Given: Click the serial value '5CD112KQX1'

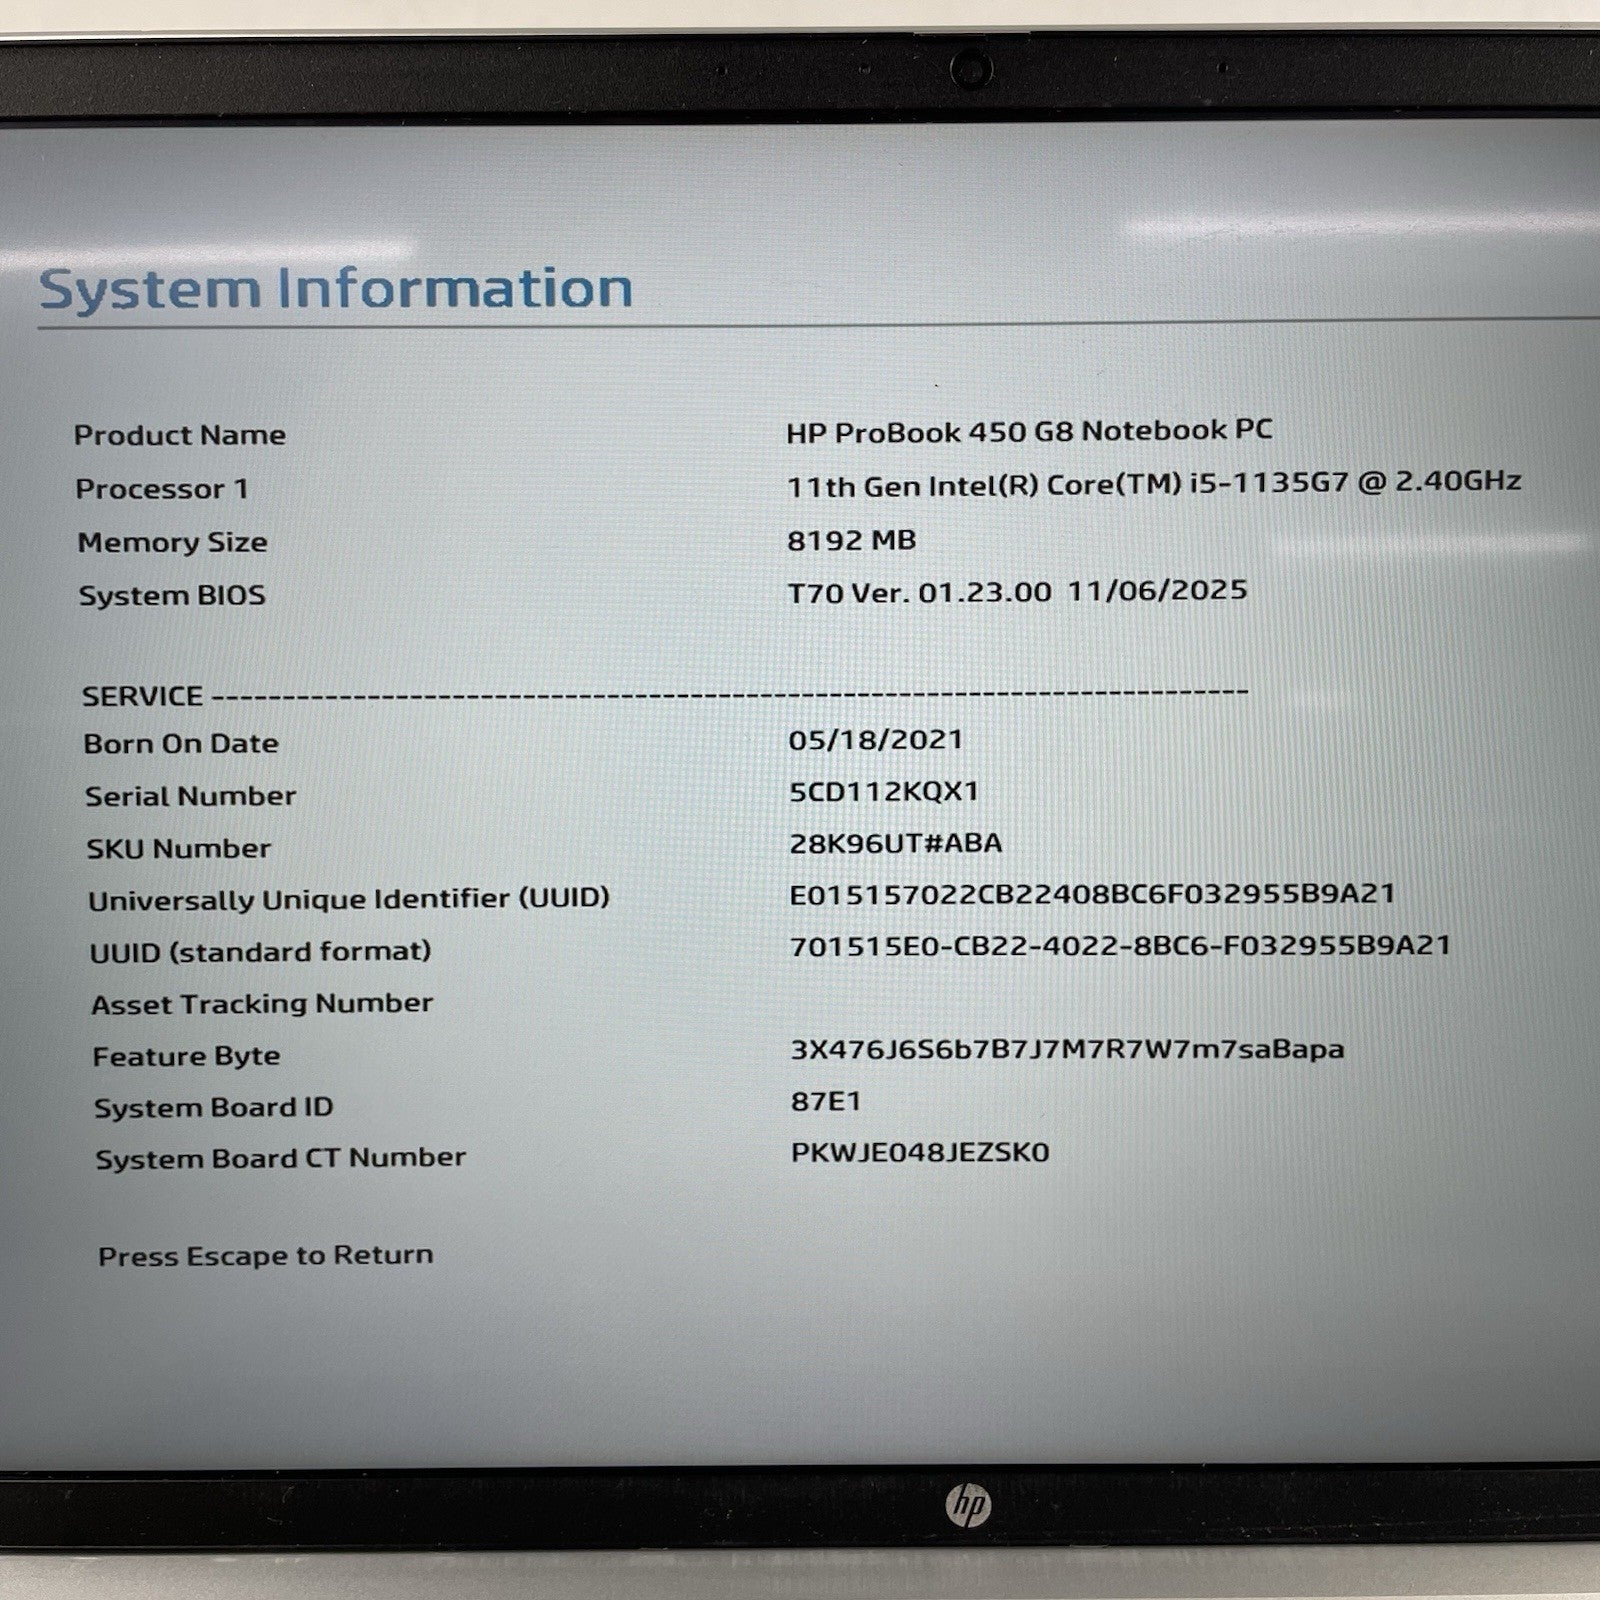Looking at the screenshot, I should click(x=884, y=791).
